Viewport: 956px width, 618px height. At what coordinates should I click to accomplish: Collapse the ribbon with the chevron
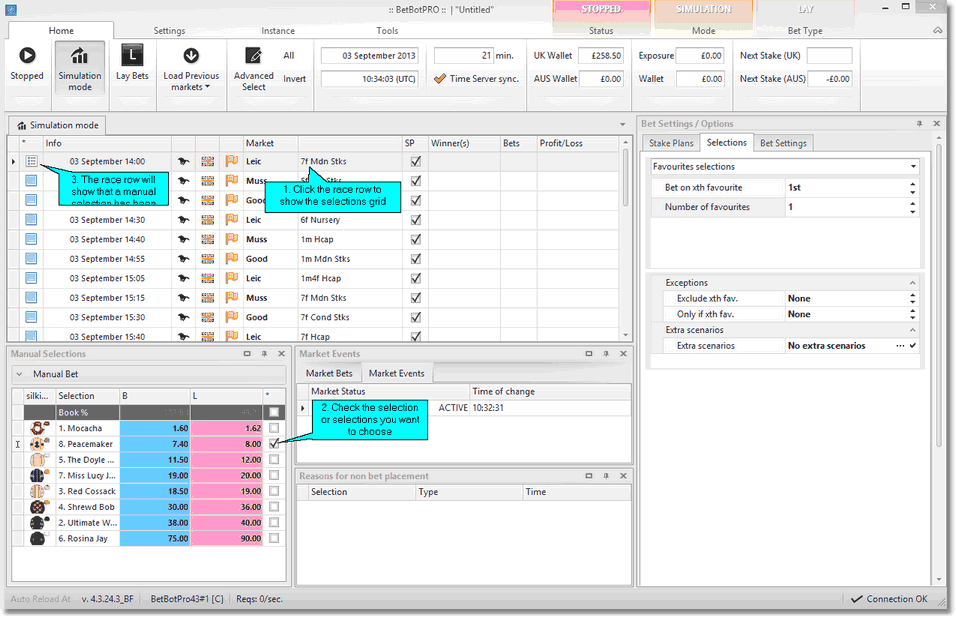(x=938, y=30)
